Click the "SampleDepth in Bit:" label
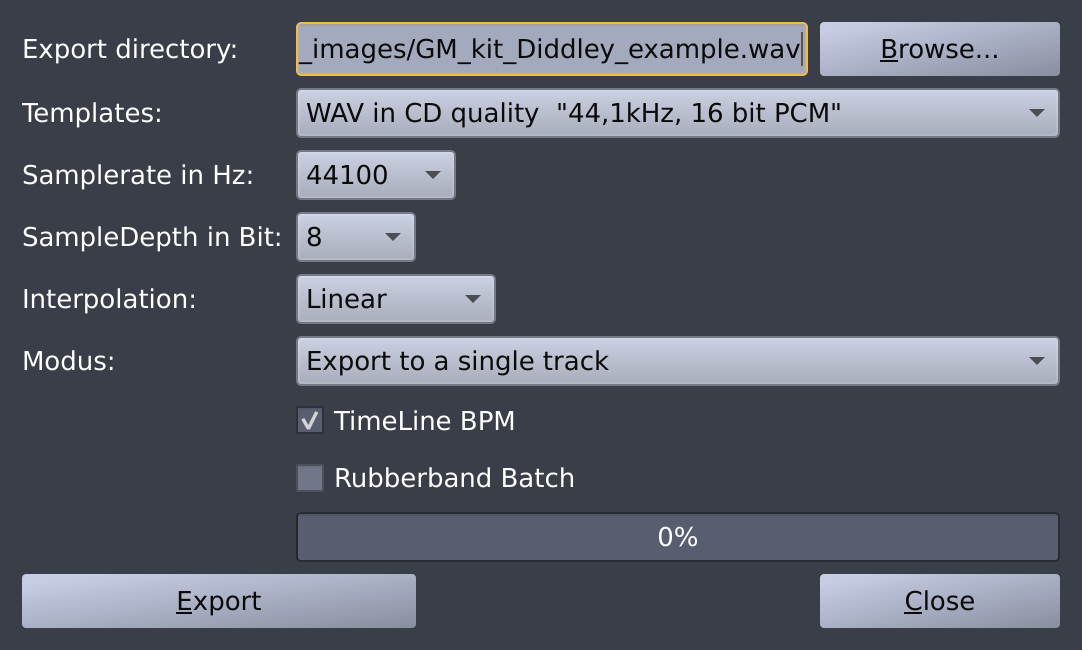Screen dimensions: 1082x650 pos(152,237)
